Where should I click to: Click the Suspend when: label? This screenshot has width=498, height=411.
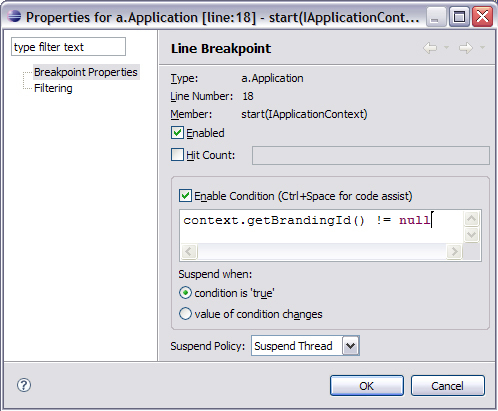point(215,274)
